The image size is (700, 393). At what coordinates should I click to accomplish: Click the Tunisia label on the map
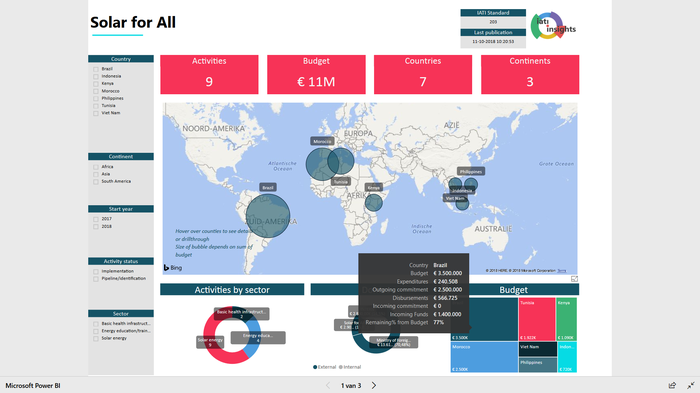[x=341, y=182]
